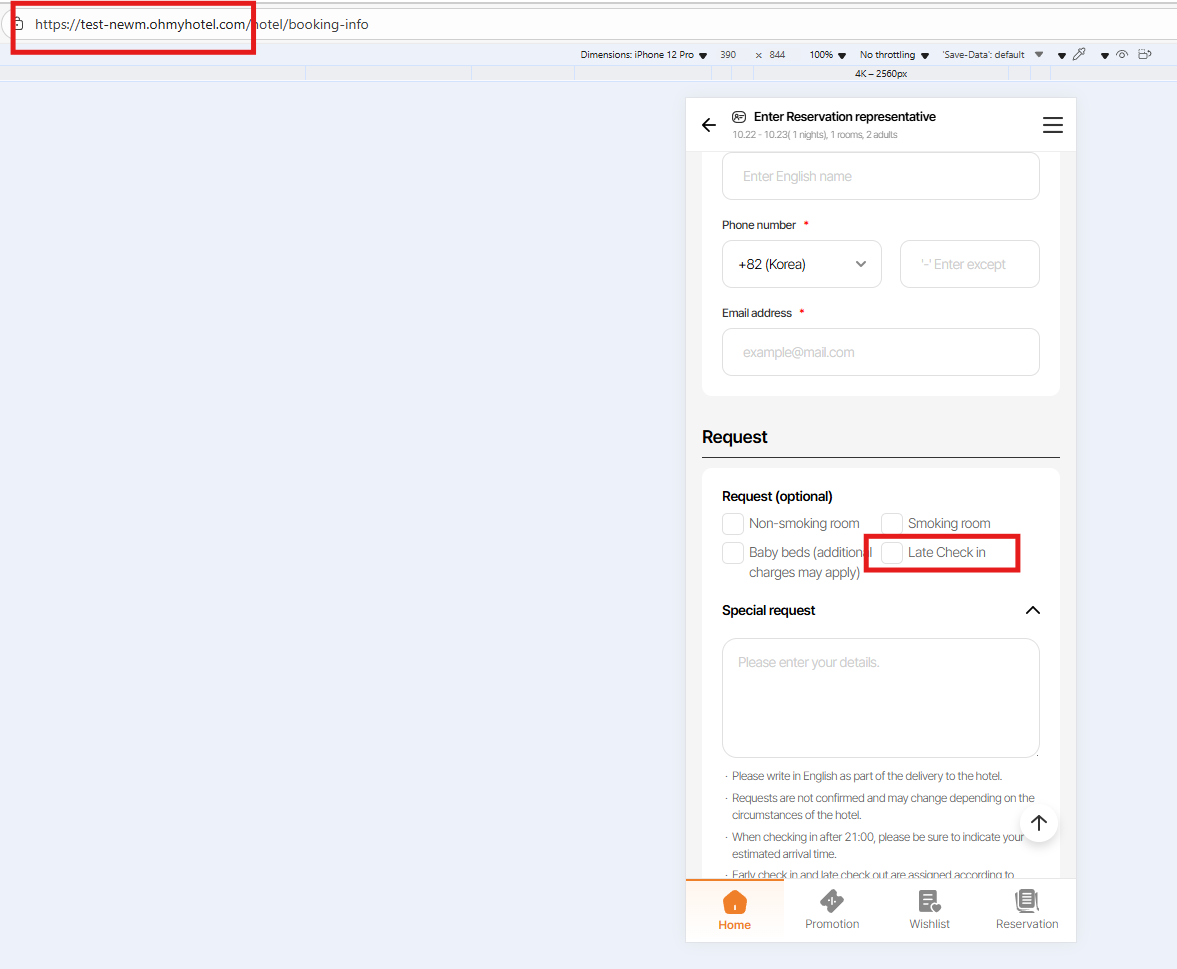
Task: Click the site info icon in address bar
Action: (18, 24)
